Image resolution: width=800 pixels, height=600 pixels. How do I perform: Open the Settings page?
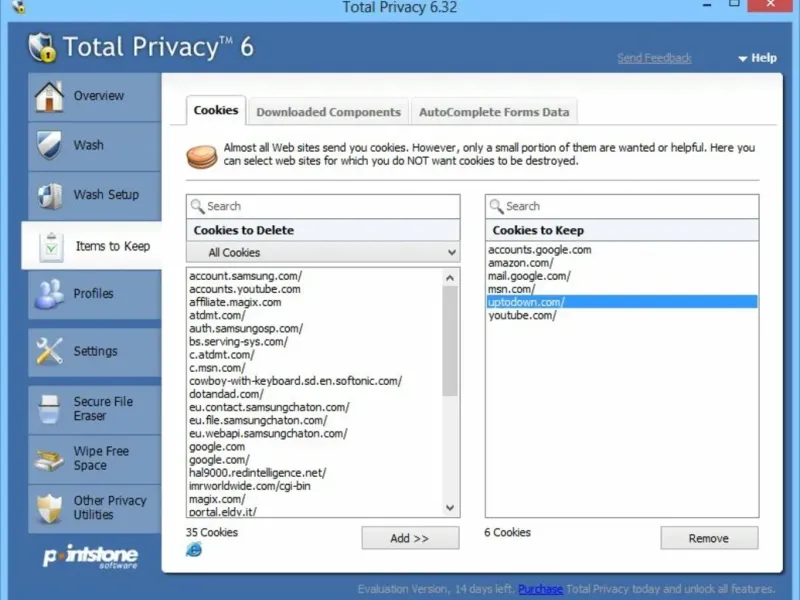[95, 352]
